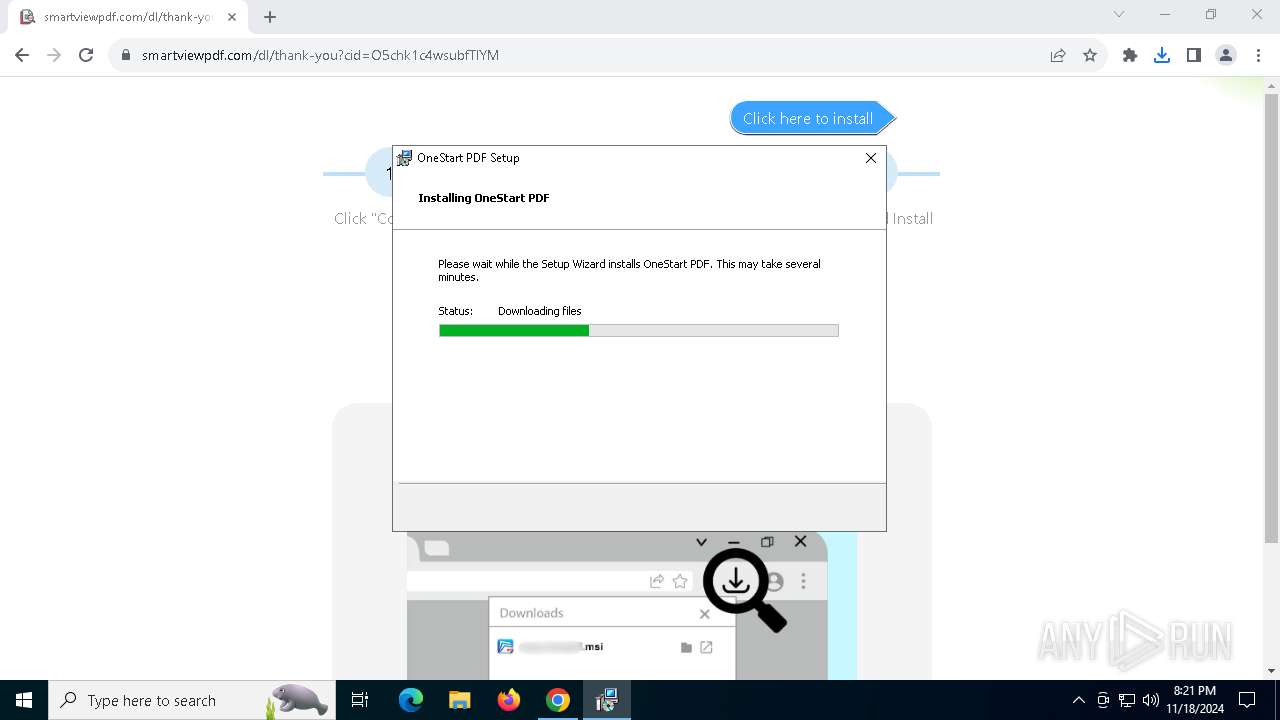Image resolution: width=1280 pixels, height=720 pixels.
Task: Bookmark this tab with star icon
Action: 1090,55
